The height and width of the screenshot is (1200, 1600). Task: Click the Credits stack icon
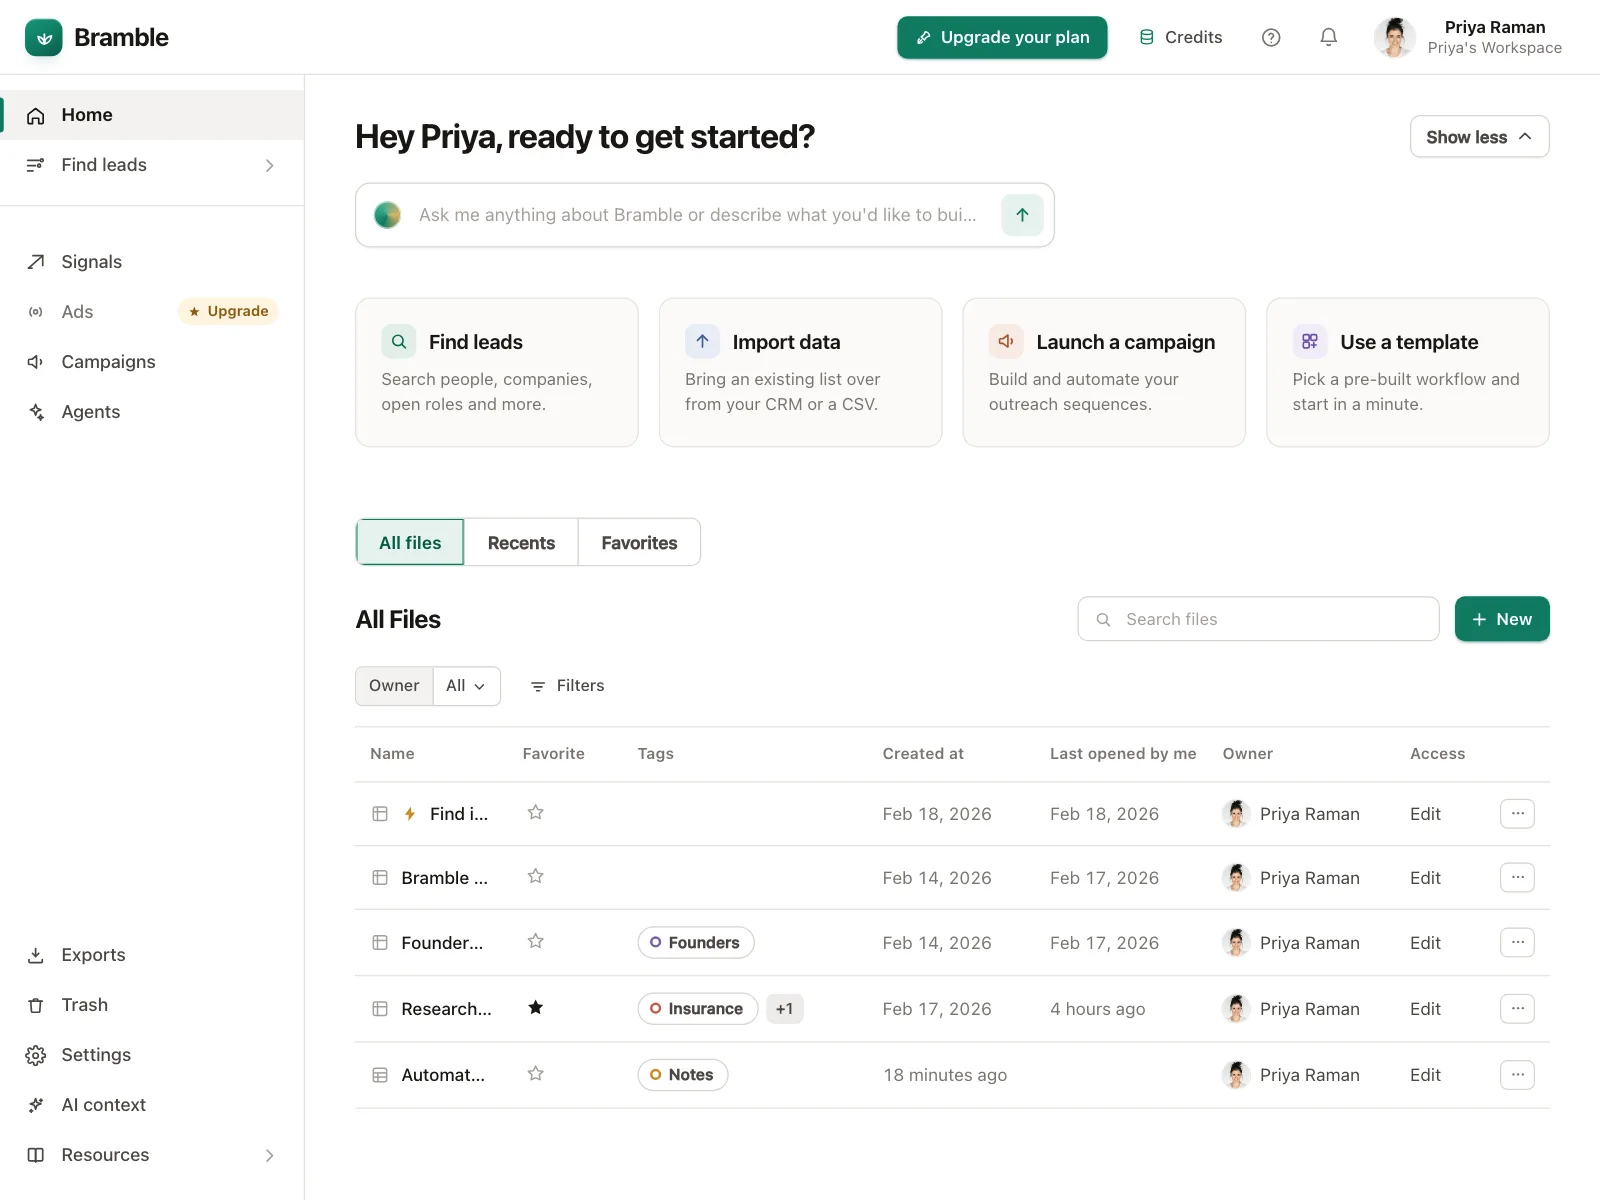(1147, 37)
